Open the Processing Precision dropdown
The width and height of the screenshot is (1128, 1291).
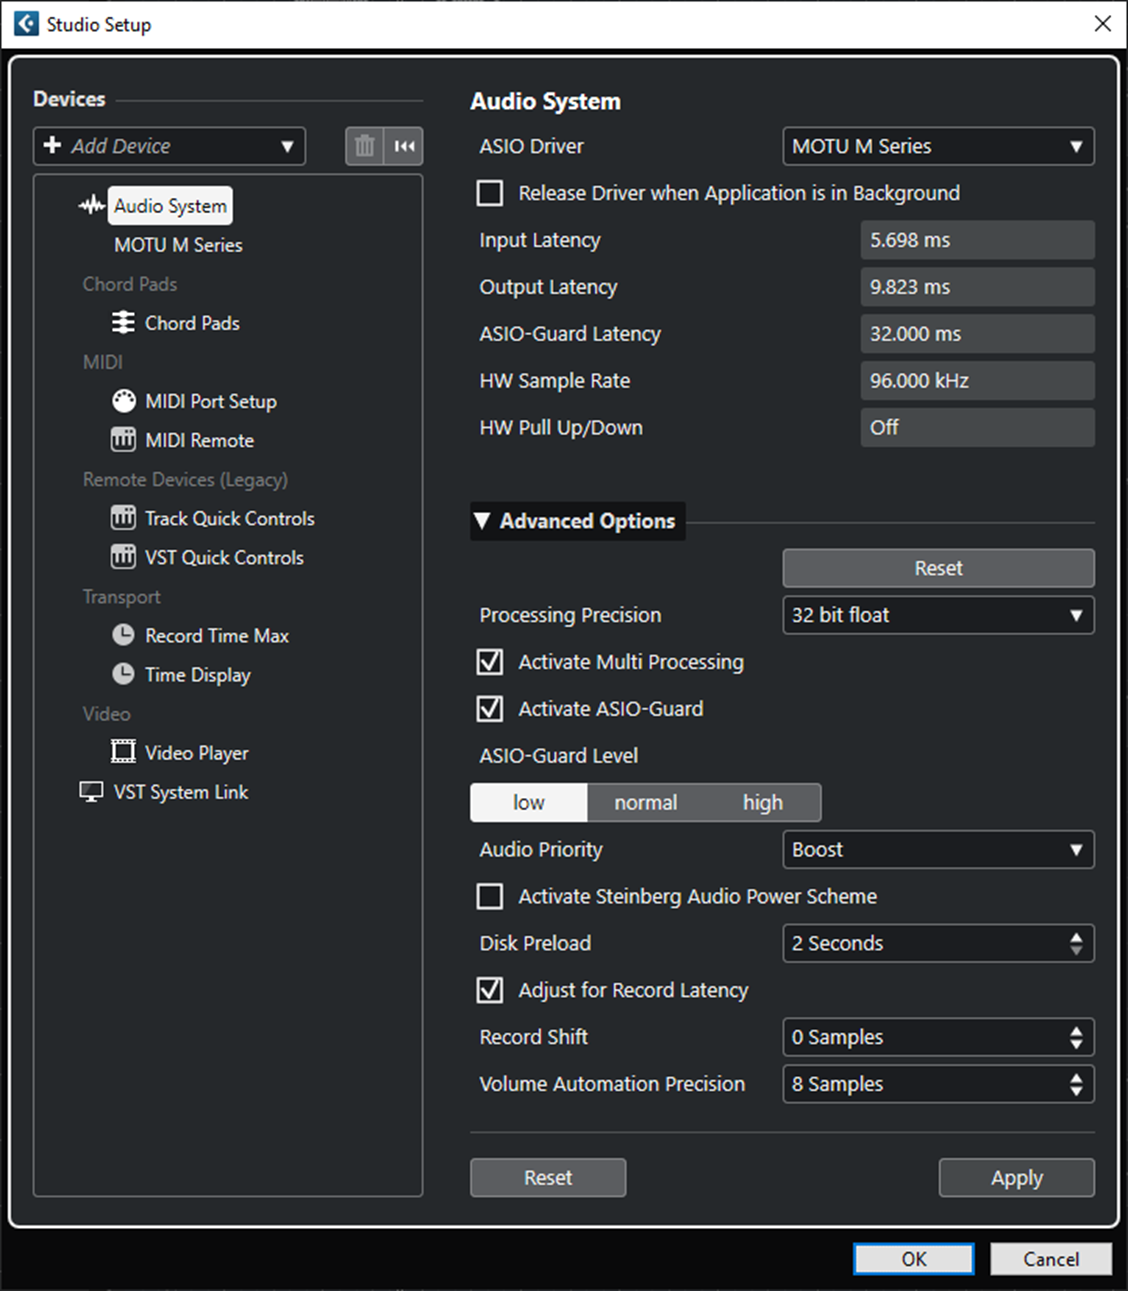[938, 615]
